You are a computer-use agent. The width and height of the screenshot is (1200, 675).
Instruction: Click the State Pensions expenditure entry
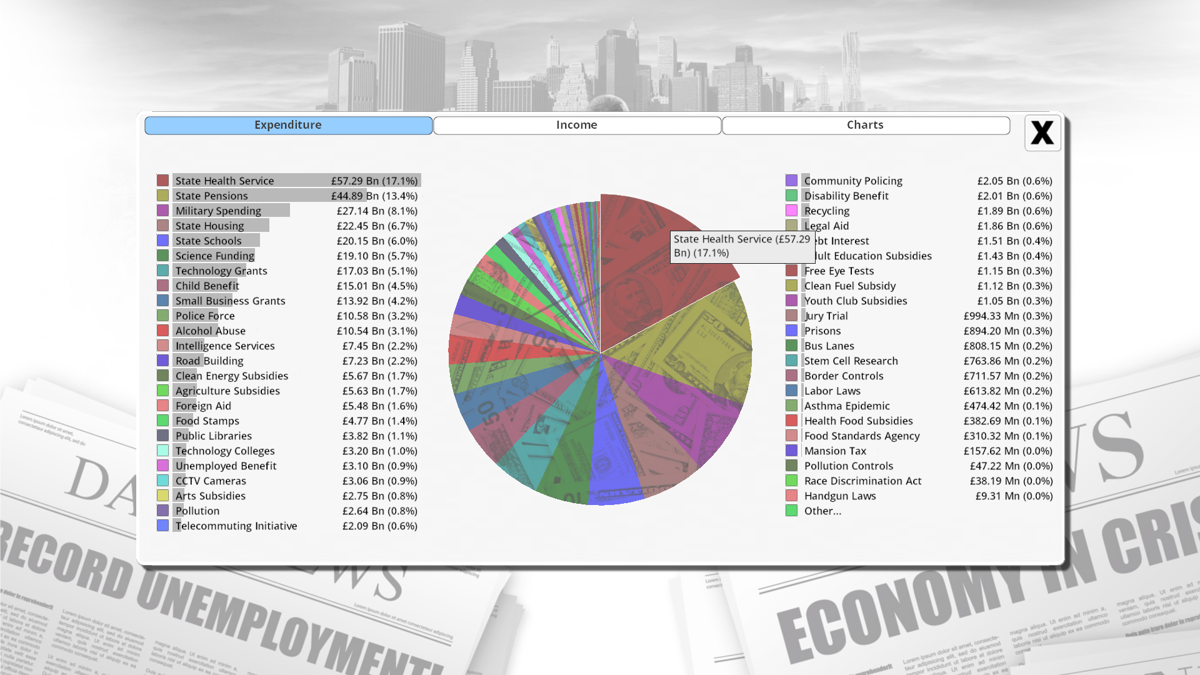tap(215, 195)
